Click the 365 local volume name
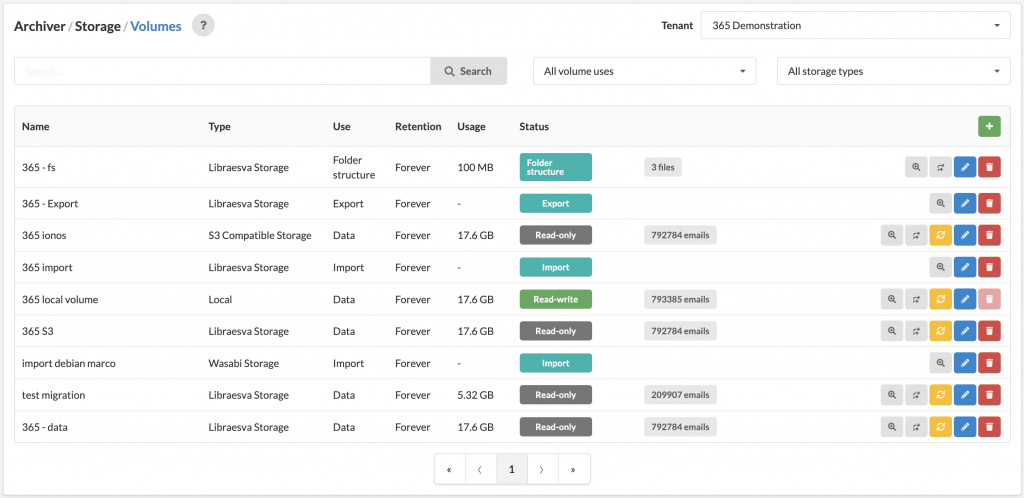This screenshot has width=1024, height=498. point(60,300)
